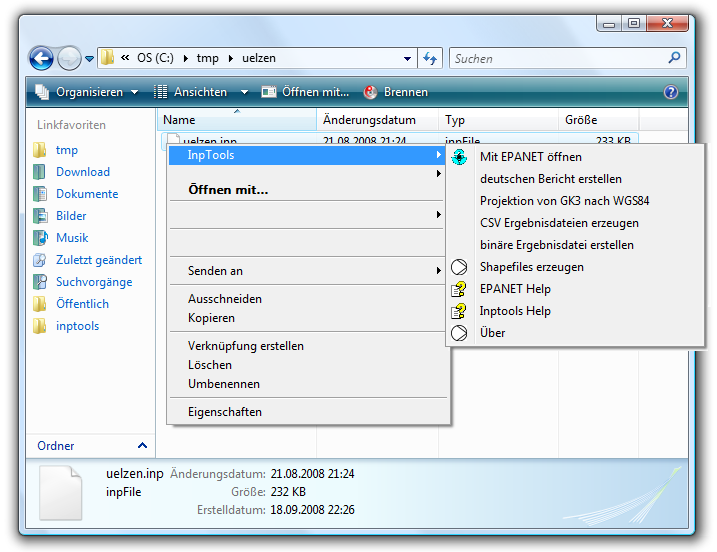The height and width of the screenshot is (552, 717).
Task: Click the Inptools Help question icon
Action: point(459,311)
